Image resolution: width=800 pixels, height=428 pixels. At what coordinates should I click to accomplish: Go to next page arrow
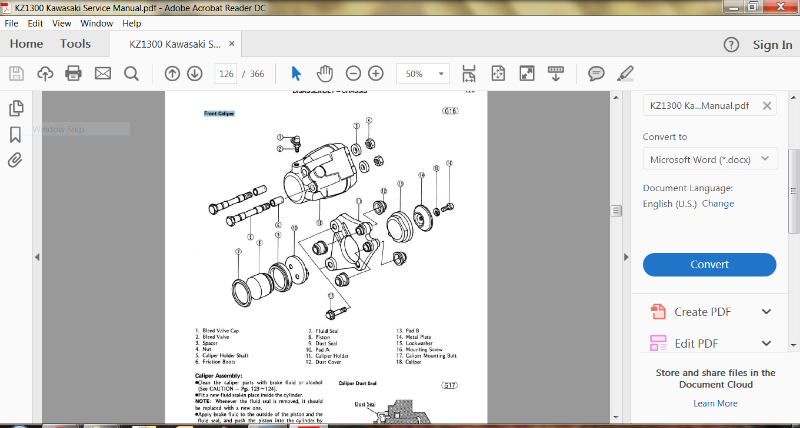point(194,73)
